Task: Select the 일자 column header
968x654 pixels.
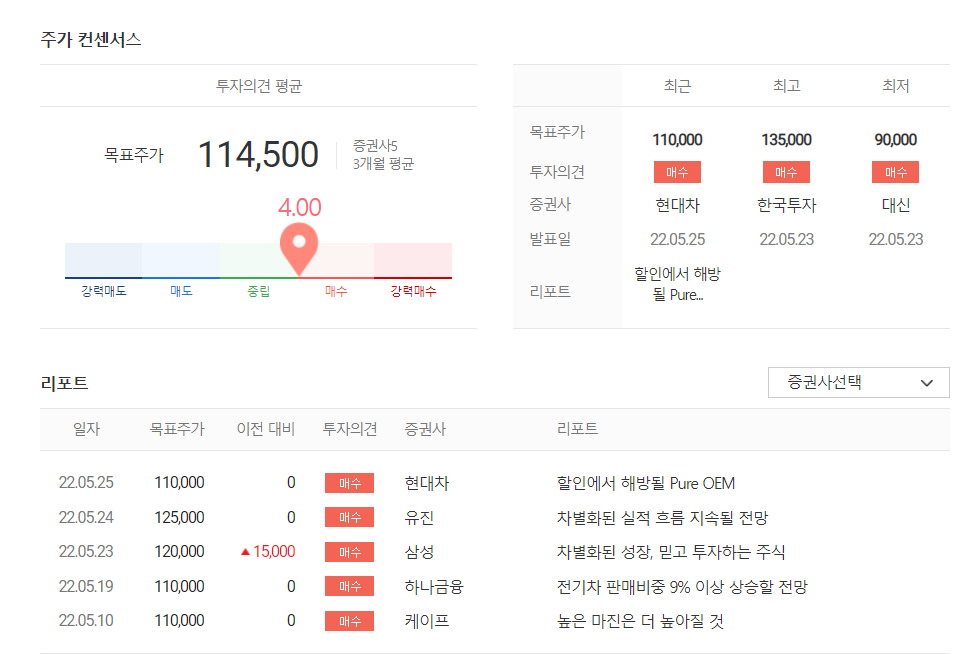Action: 86,429
